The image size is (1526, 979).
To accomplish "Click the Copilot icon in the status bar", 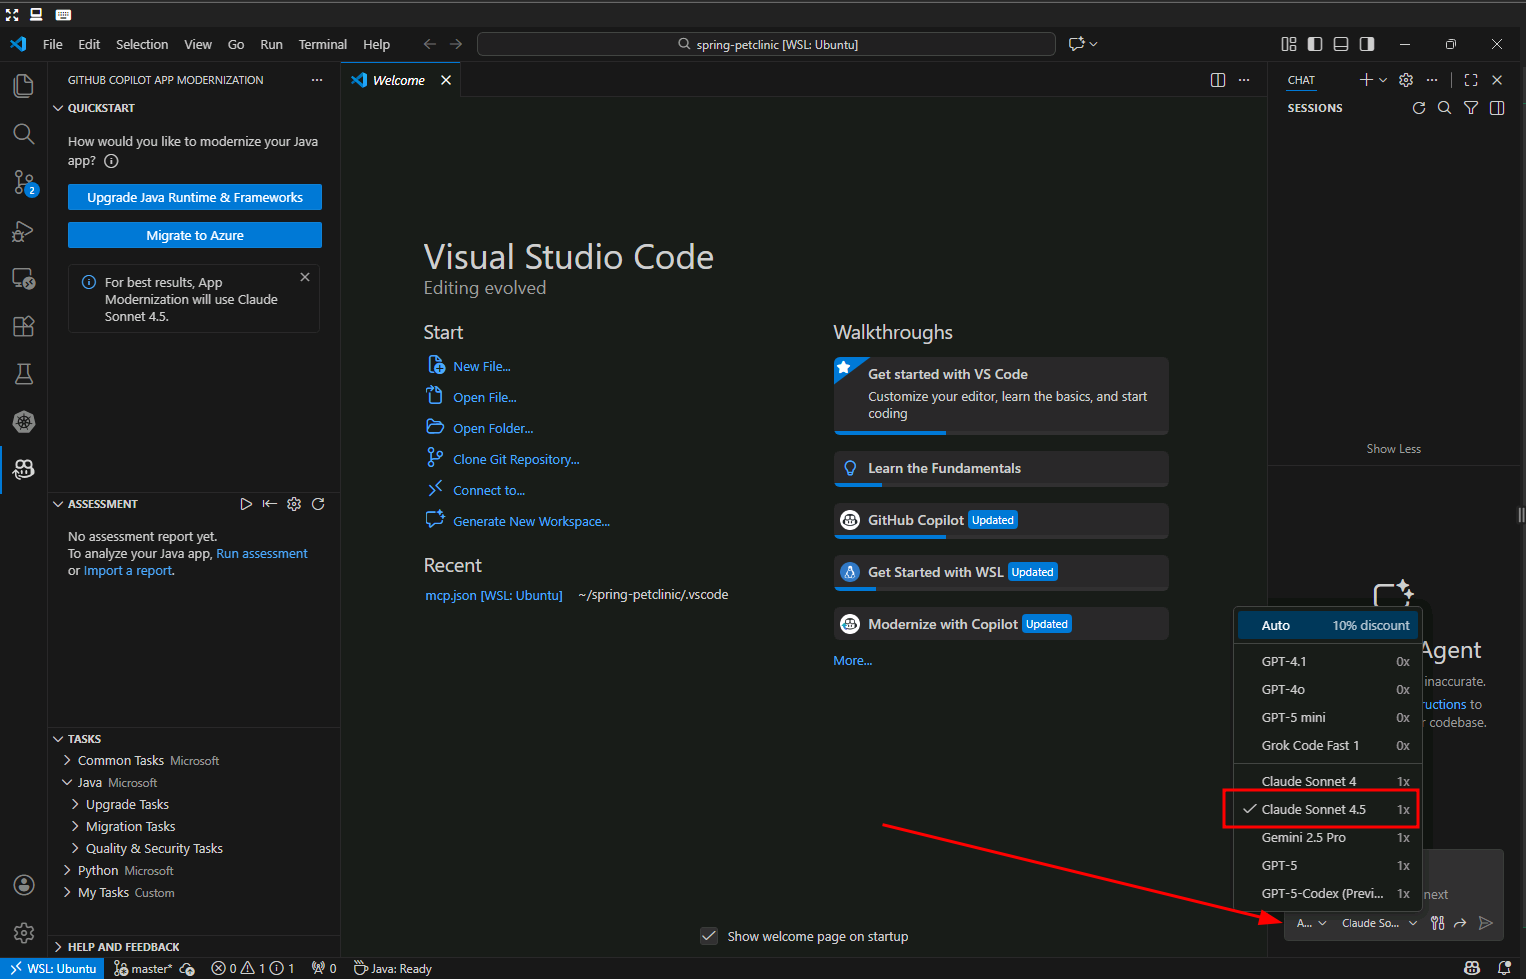I will (x=1471, y=968).
